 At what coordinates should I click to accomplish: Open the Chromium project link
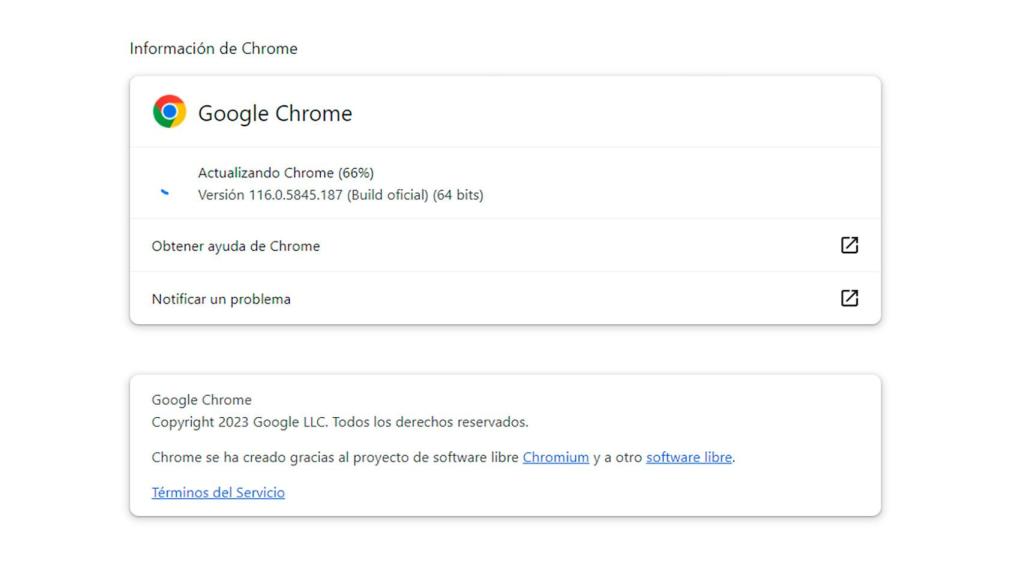point(557,457)
